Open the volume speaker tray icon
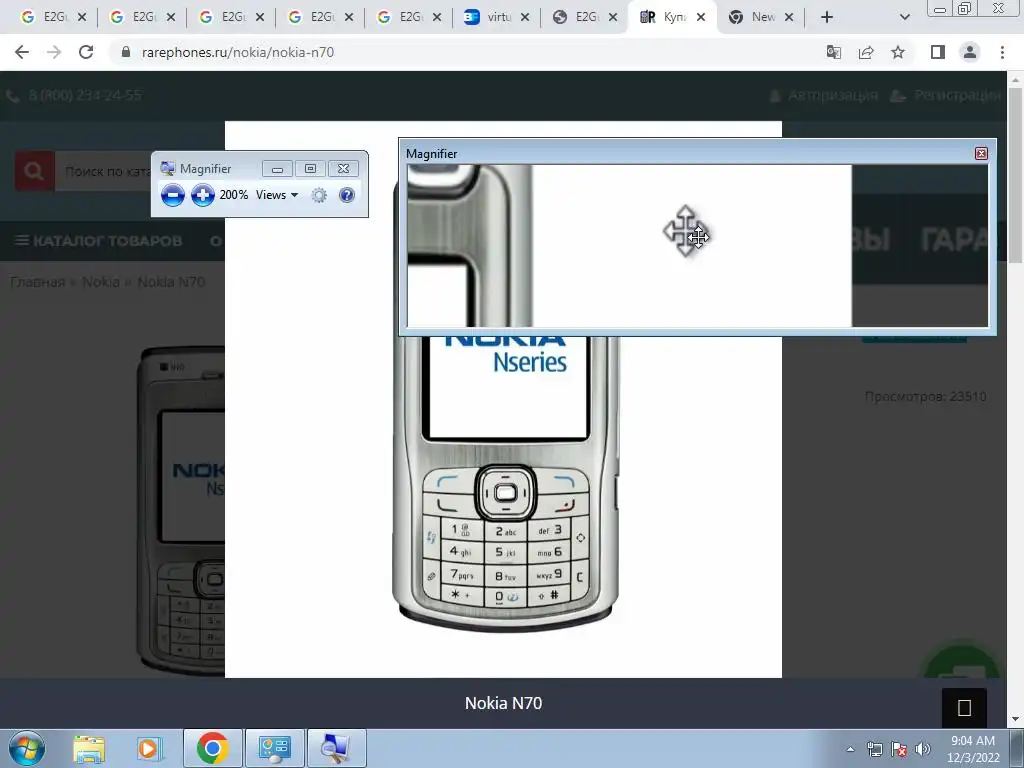Image resolution: width=1024 pixels, height=768 pixels. pyautogui.click(x=923, y=749)
